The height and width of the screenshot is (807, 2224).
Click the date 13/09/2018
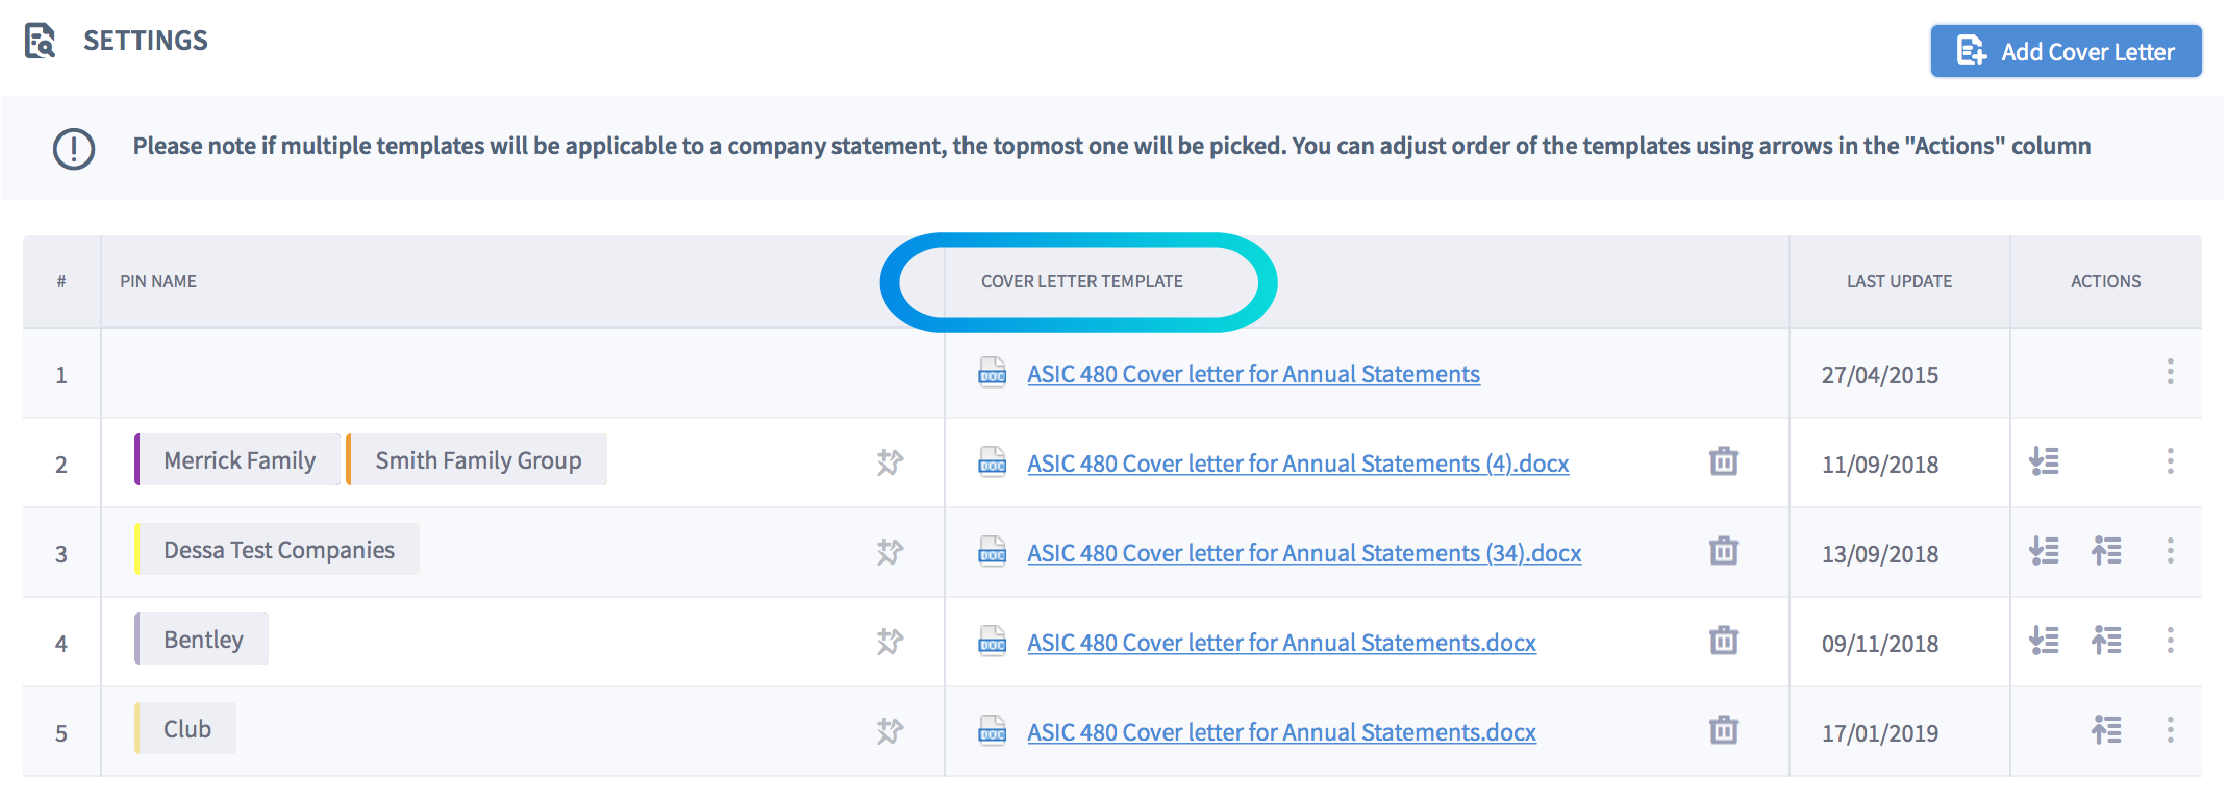(x=1880, y=554)
